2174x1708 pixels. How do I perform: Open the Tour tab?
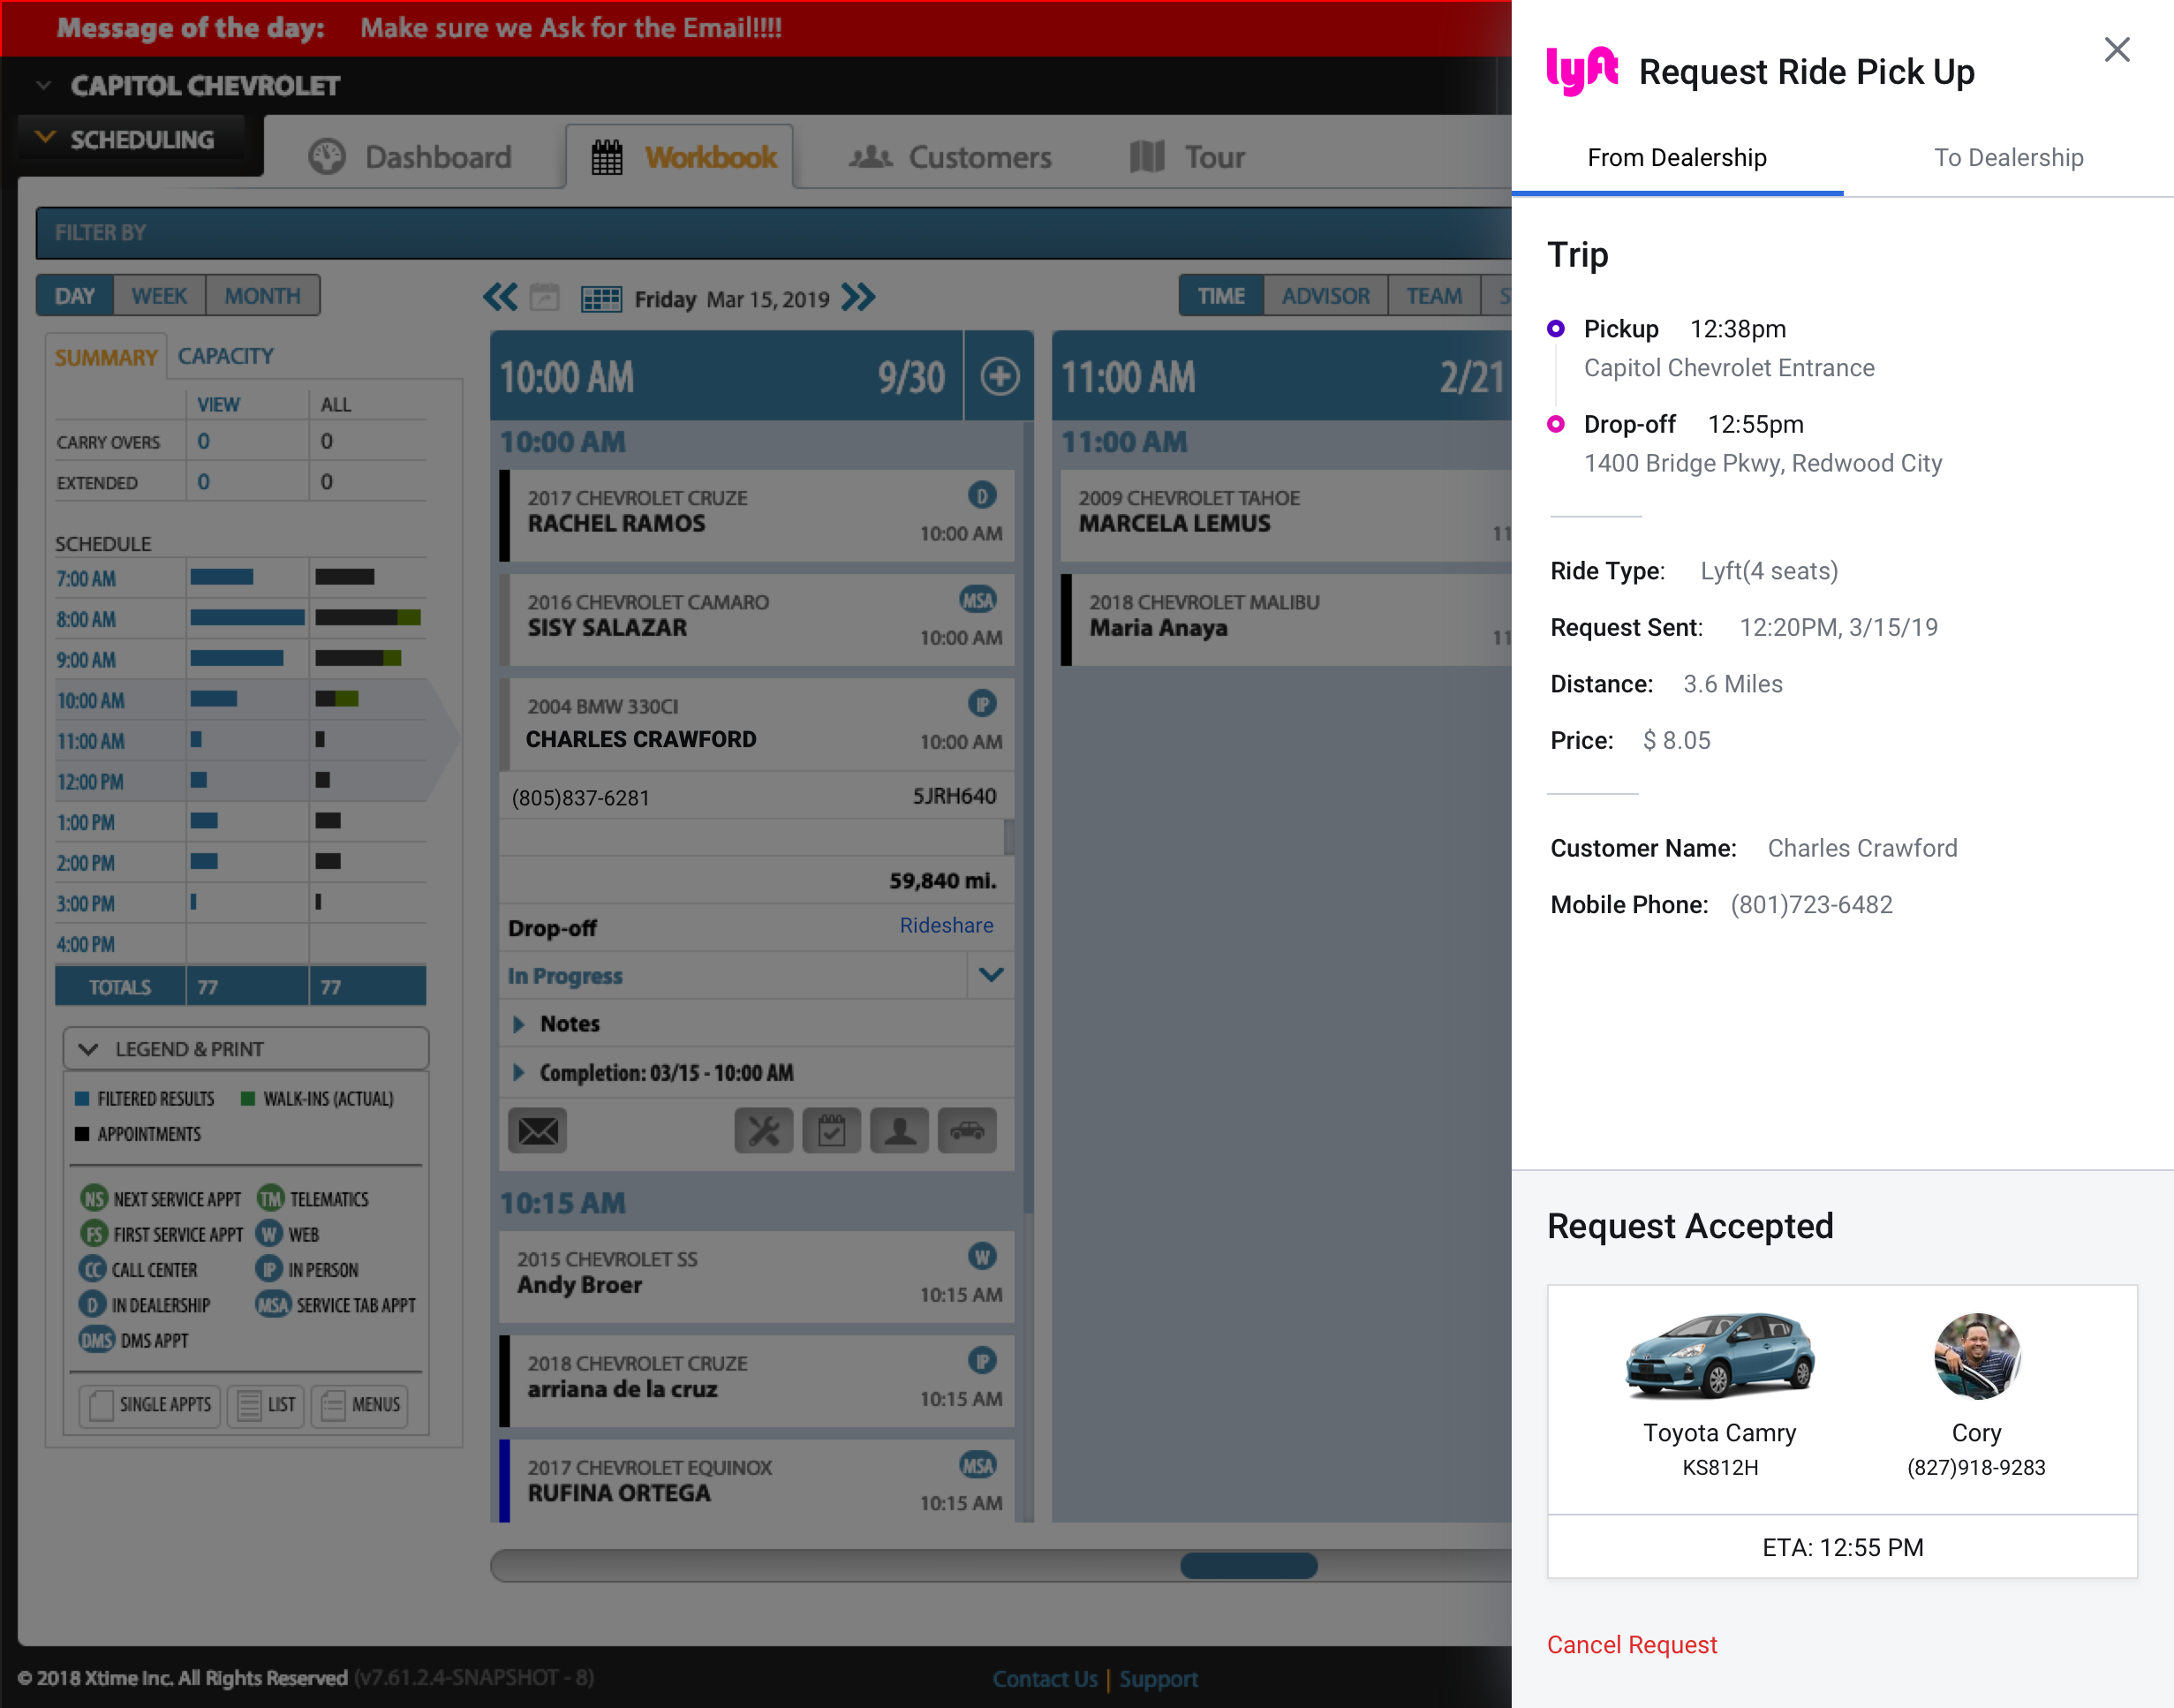(1187, 157)
